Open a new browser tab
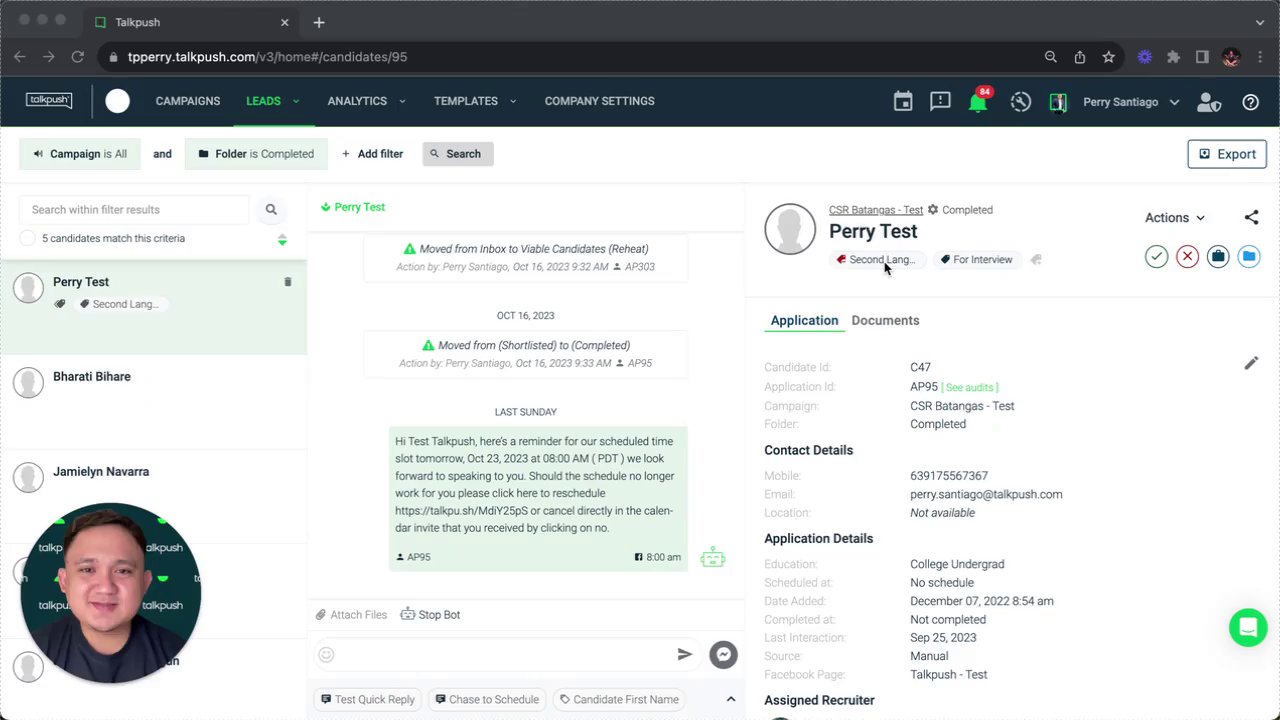Screen dimensions: 1280x720 [319, 22]
